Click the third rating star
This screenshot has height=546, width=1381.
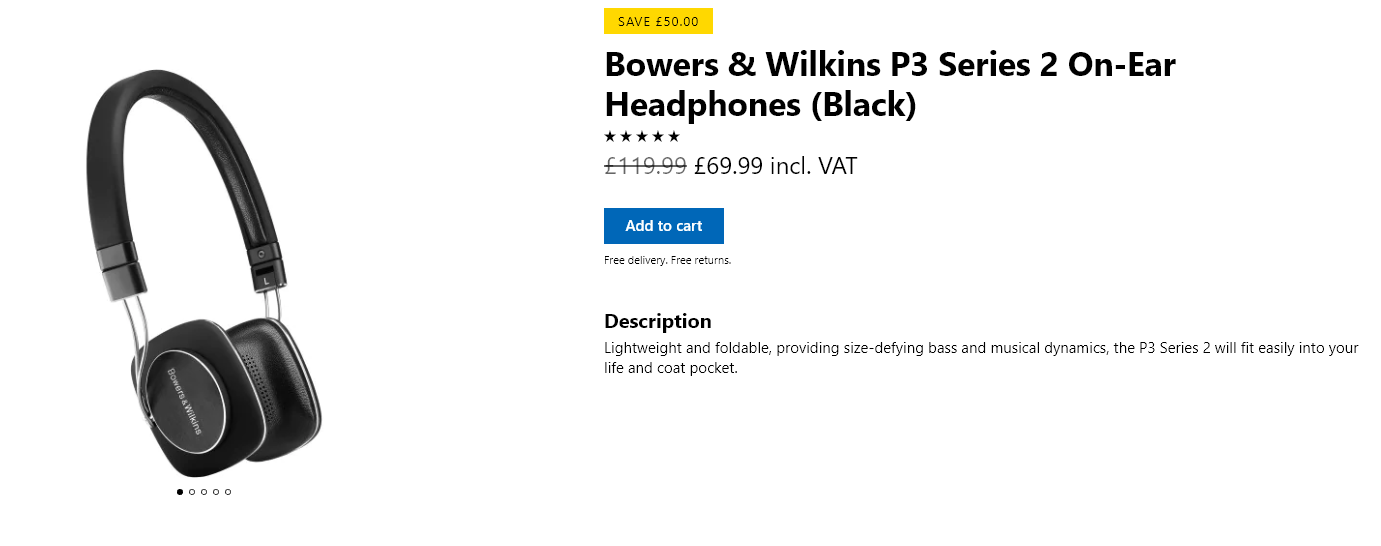tap(642, 137)
